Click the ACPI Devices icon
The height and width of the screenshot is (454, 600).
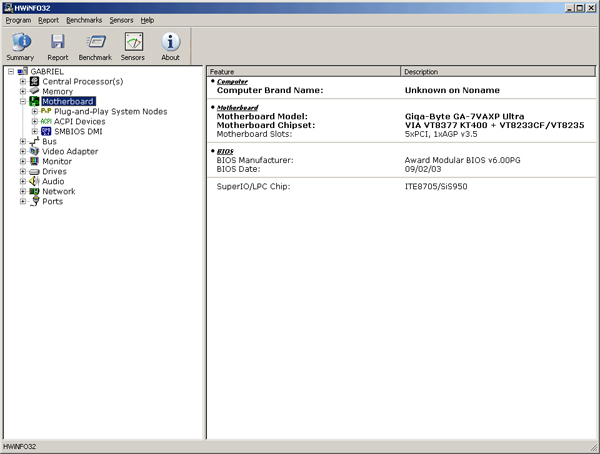click(x=46, y=121)
